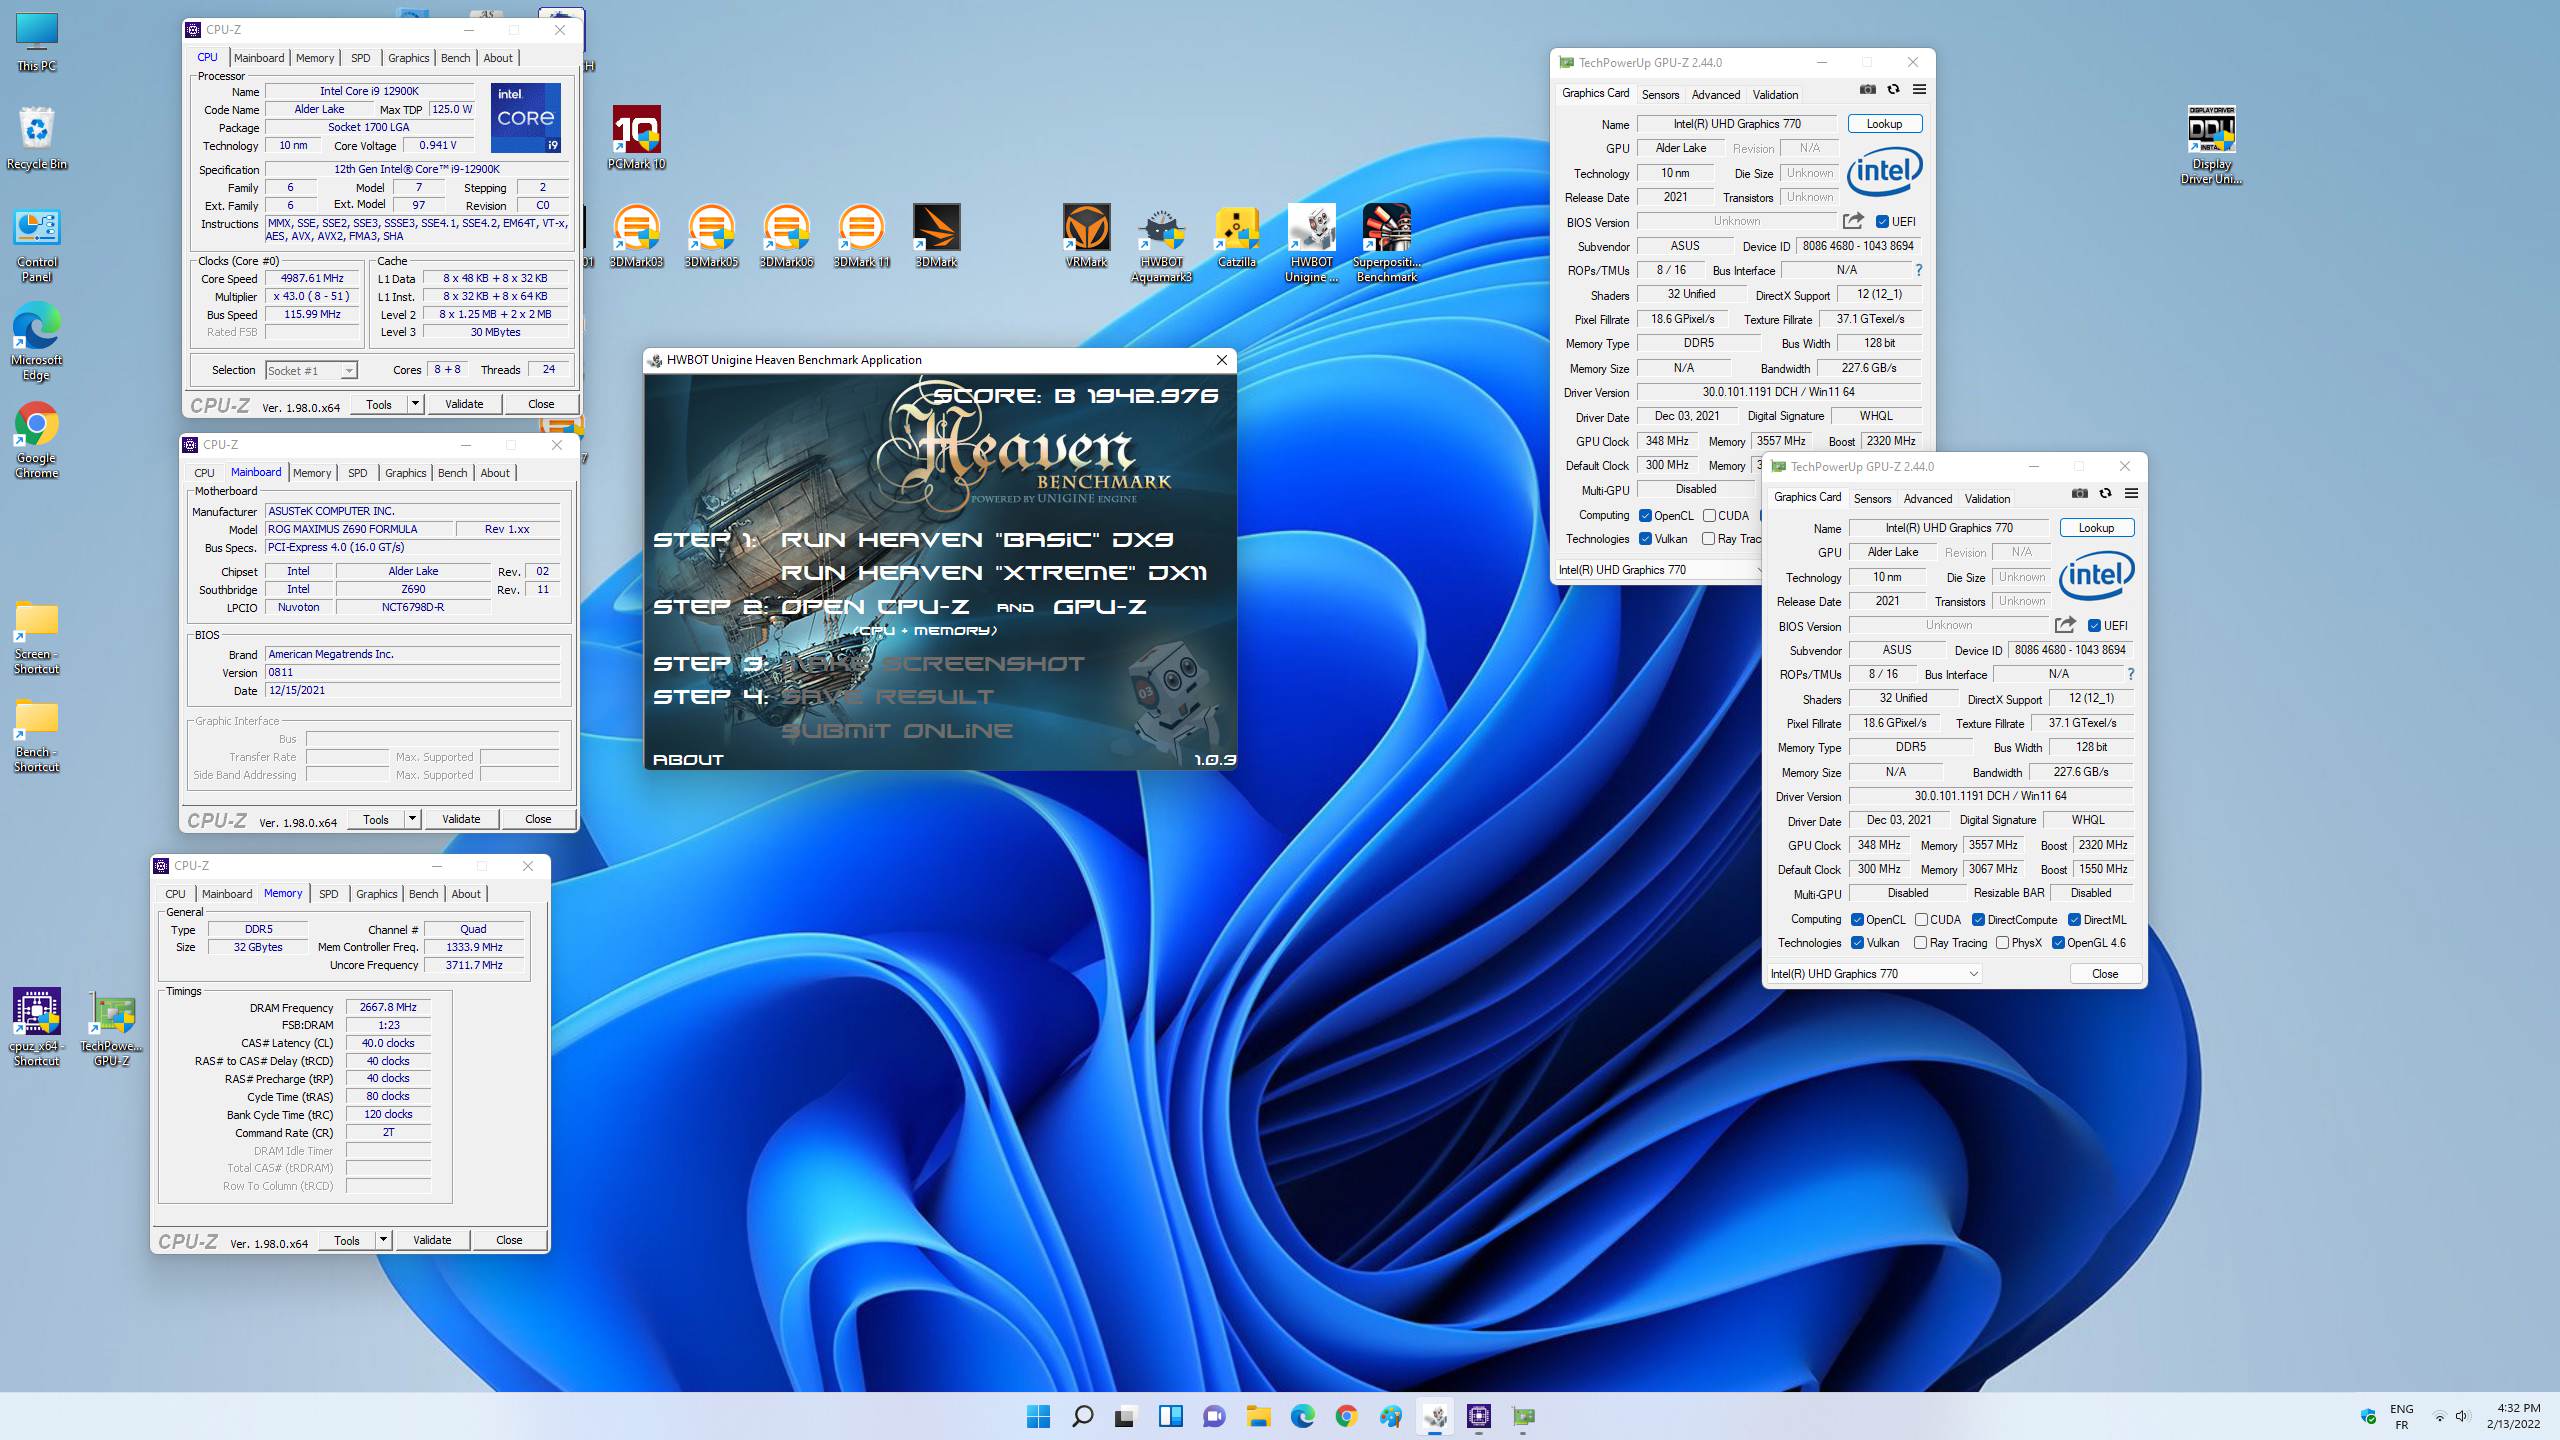The height and width of the screenshot is (1440, 2560).
Task: Switch to Bench tab in top CPU-Z window
Action: click(455, 58)
